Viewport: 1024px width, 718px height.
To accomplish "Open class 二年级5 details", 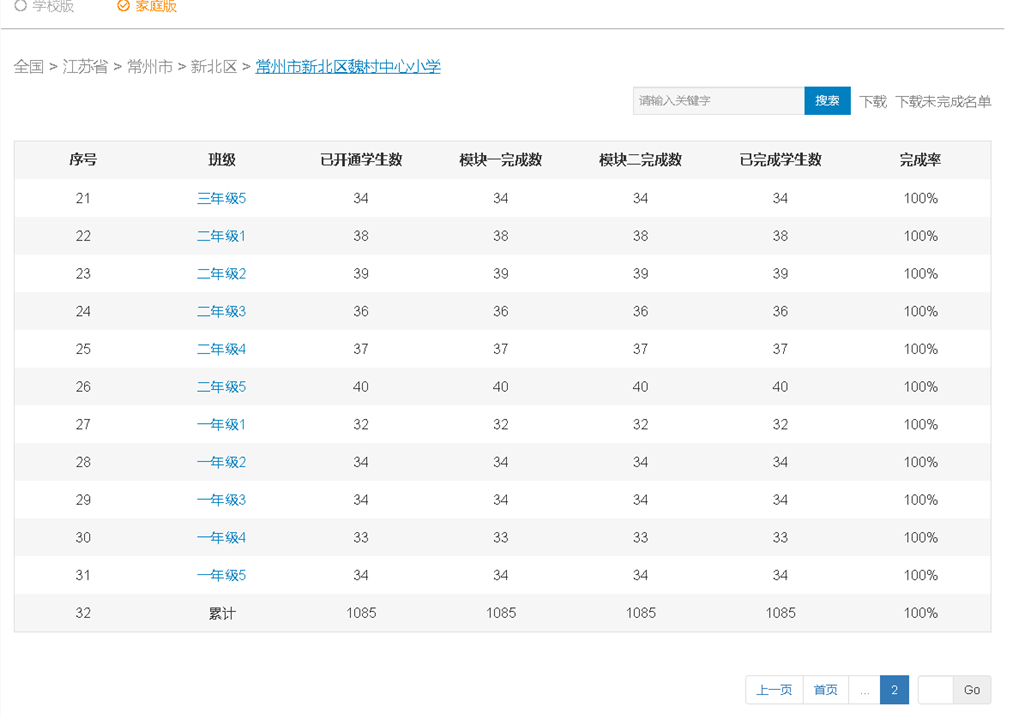I will coord(221,387).
